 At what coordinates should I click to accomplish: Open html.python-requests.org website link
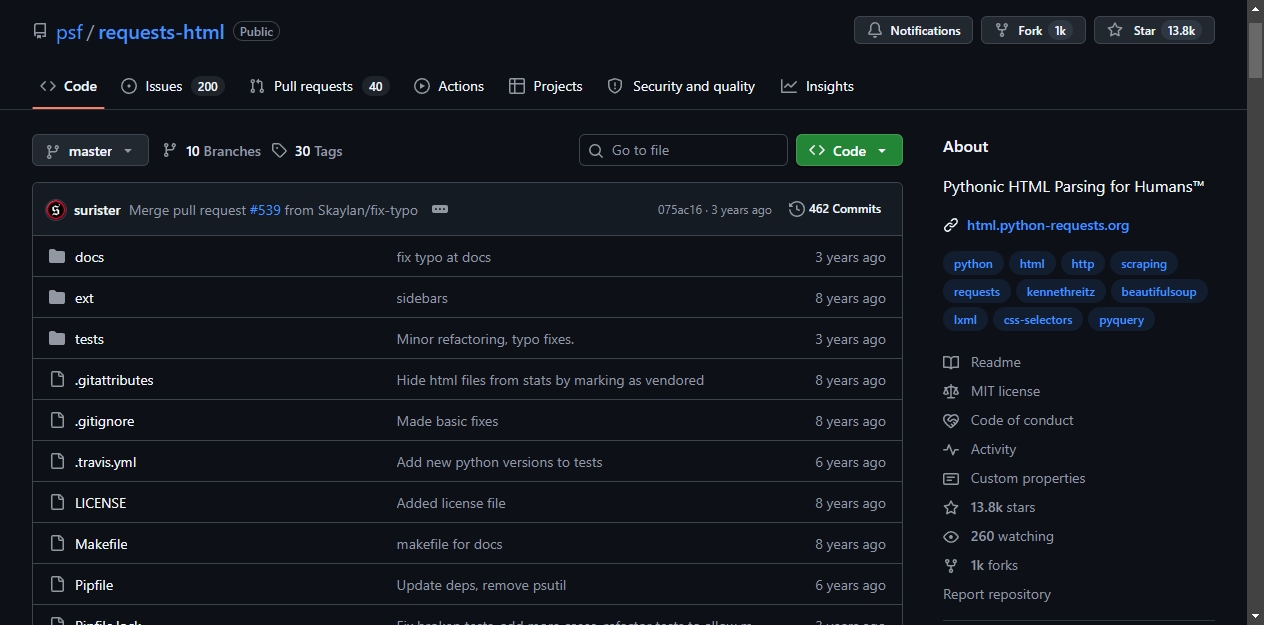pyautogui.click(x=1048, y=225)
